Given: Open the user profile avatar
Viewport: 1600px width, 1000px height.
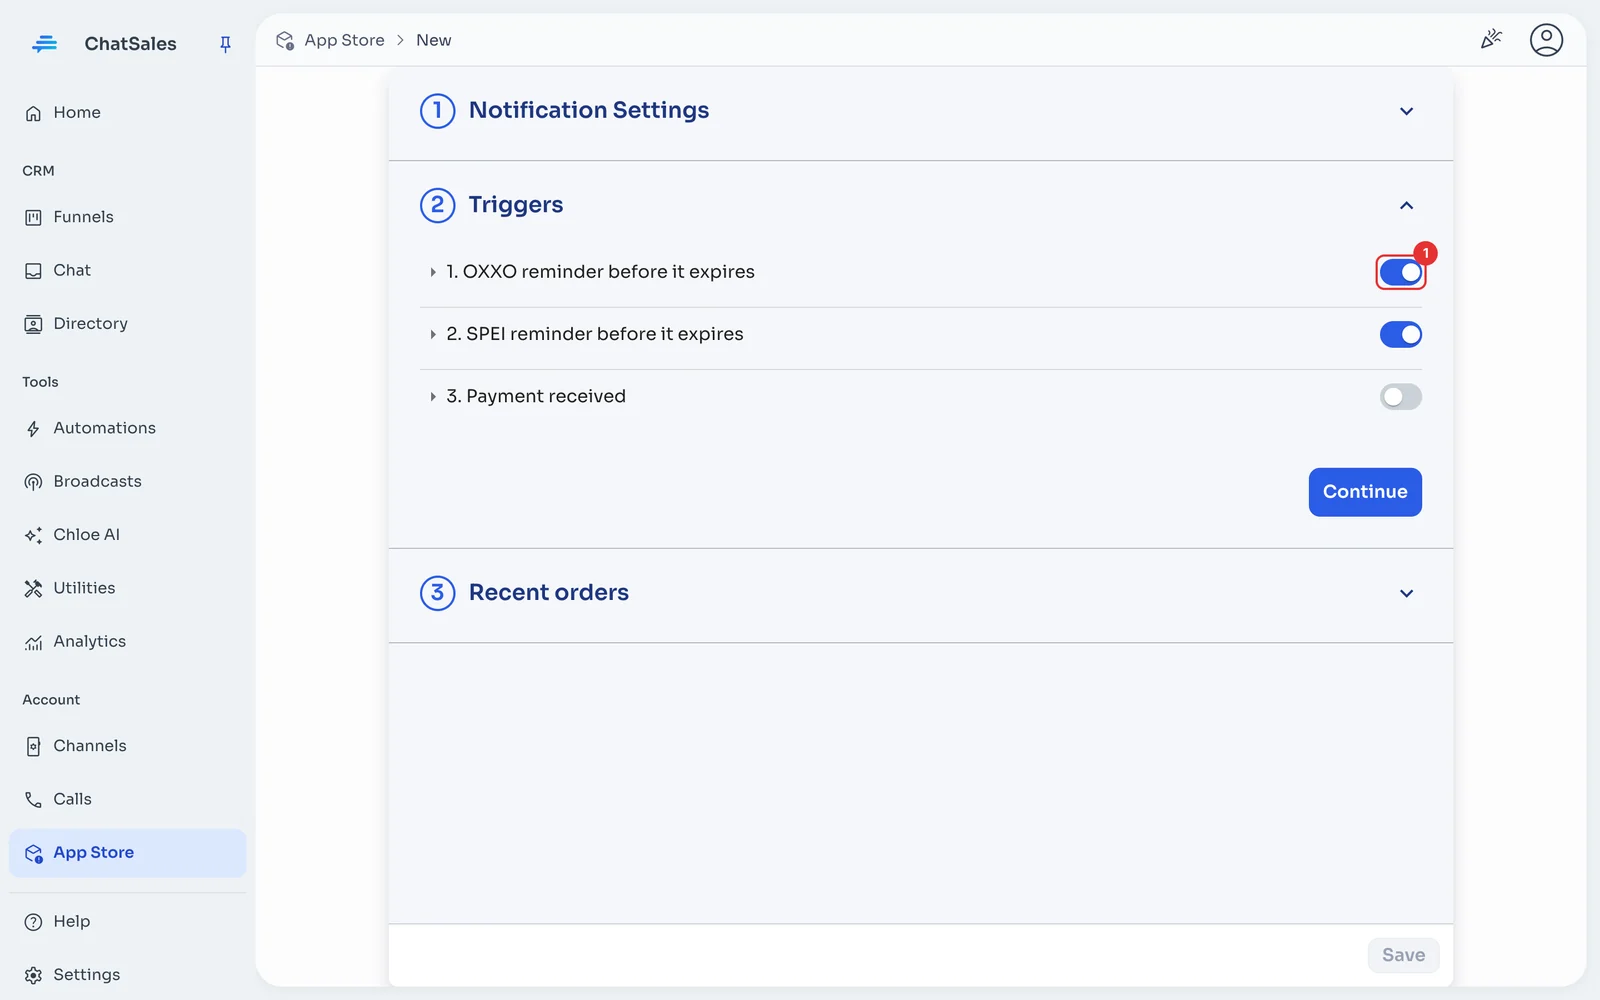Looking at the screenshot, I should [1546, 40].
